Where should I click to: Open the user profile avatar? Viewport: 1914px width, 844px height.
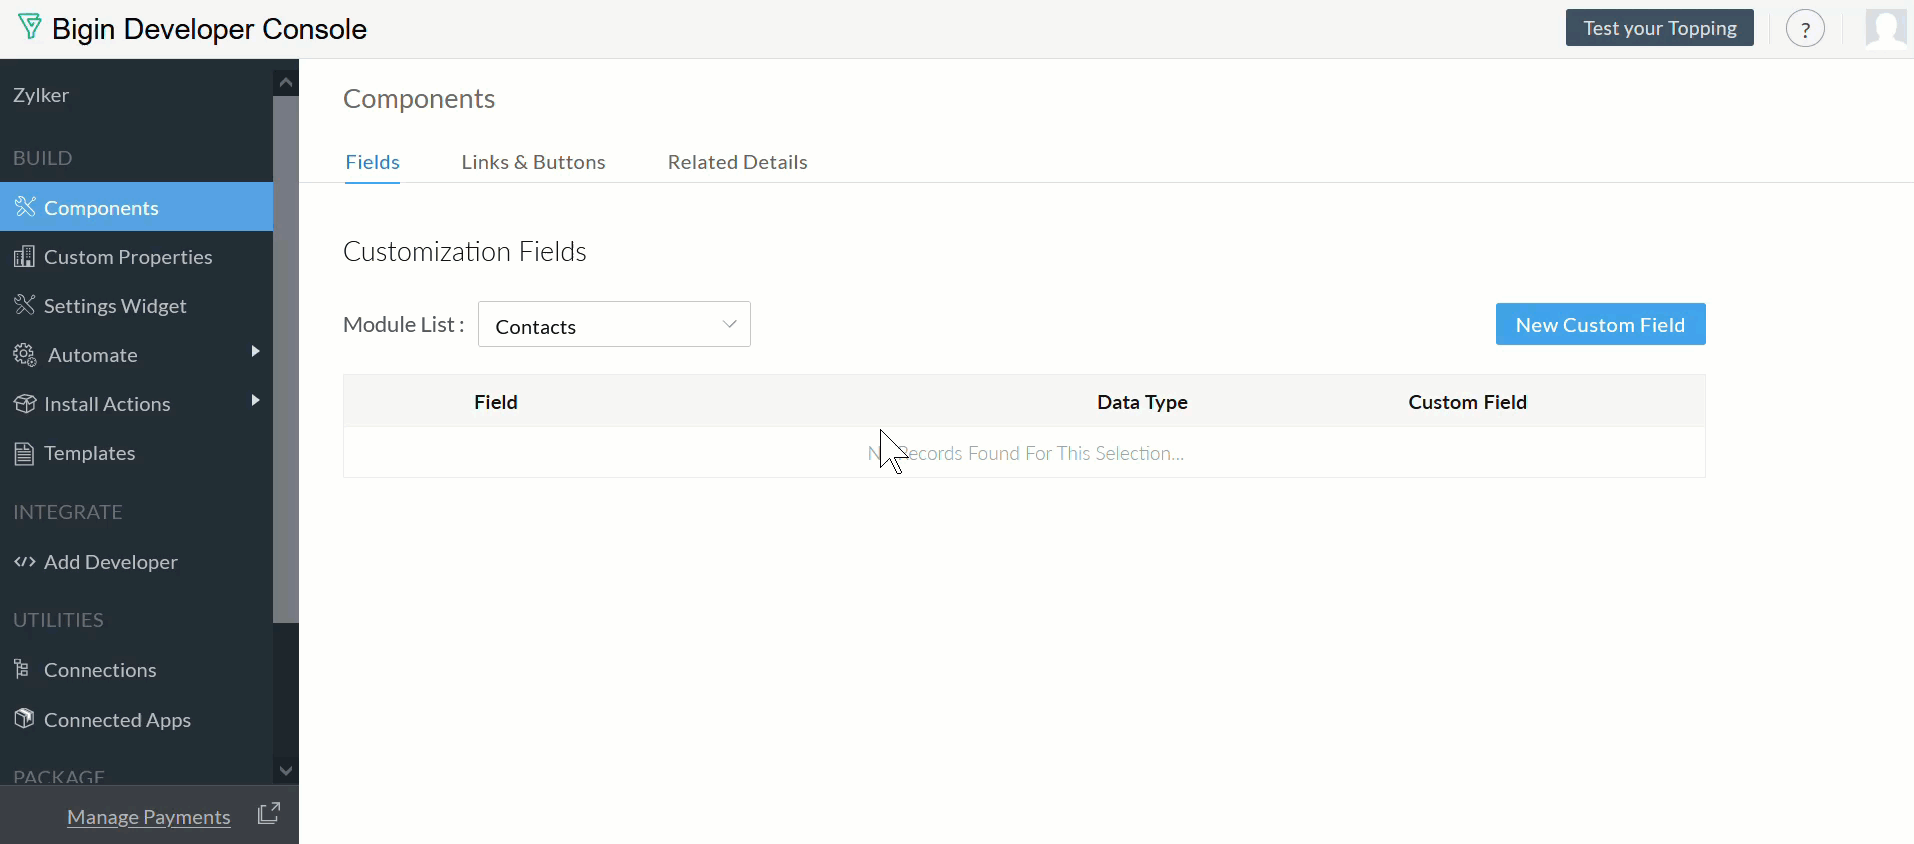pyautogui.click(x=1886, y=28)
